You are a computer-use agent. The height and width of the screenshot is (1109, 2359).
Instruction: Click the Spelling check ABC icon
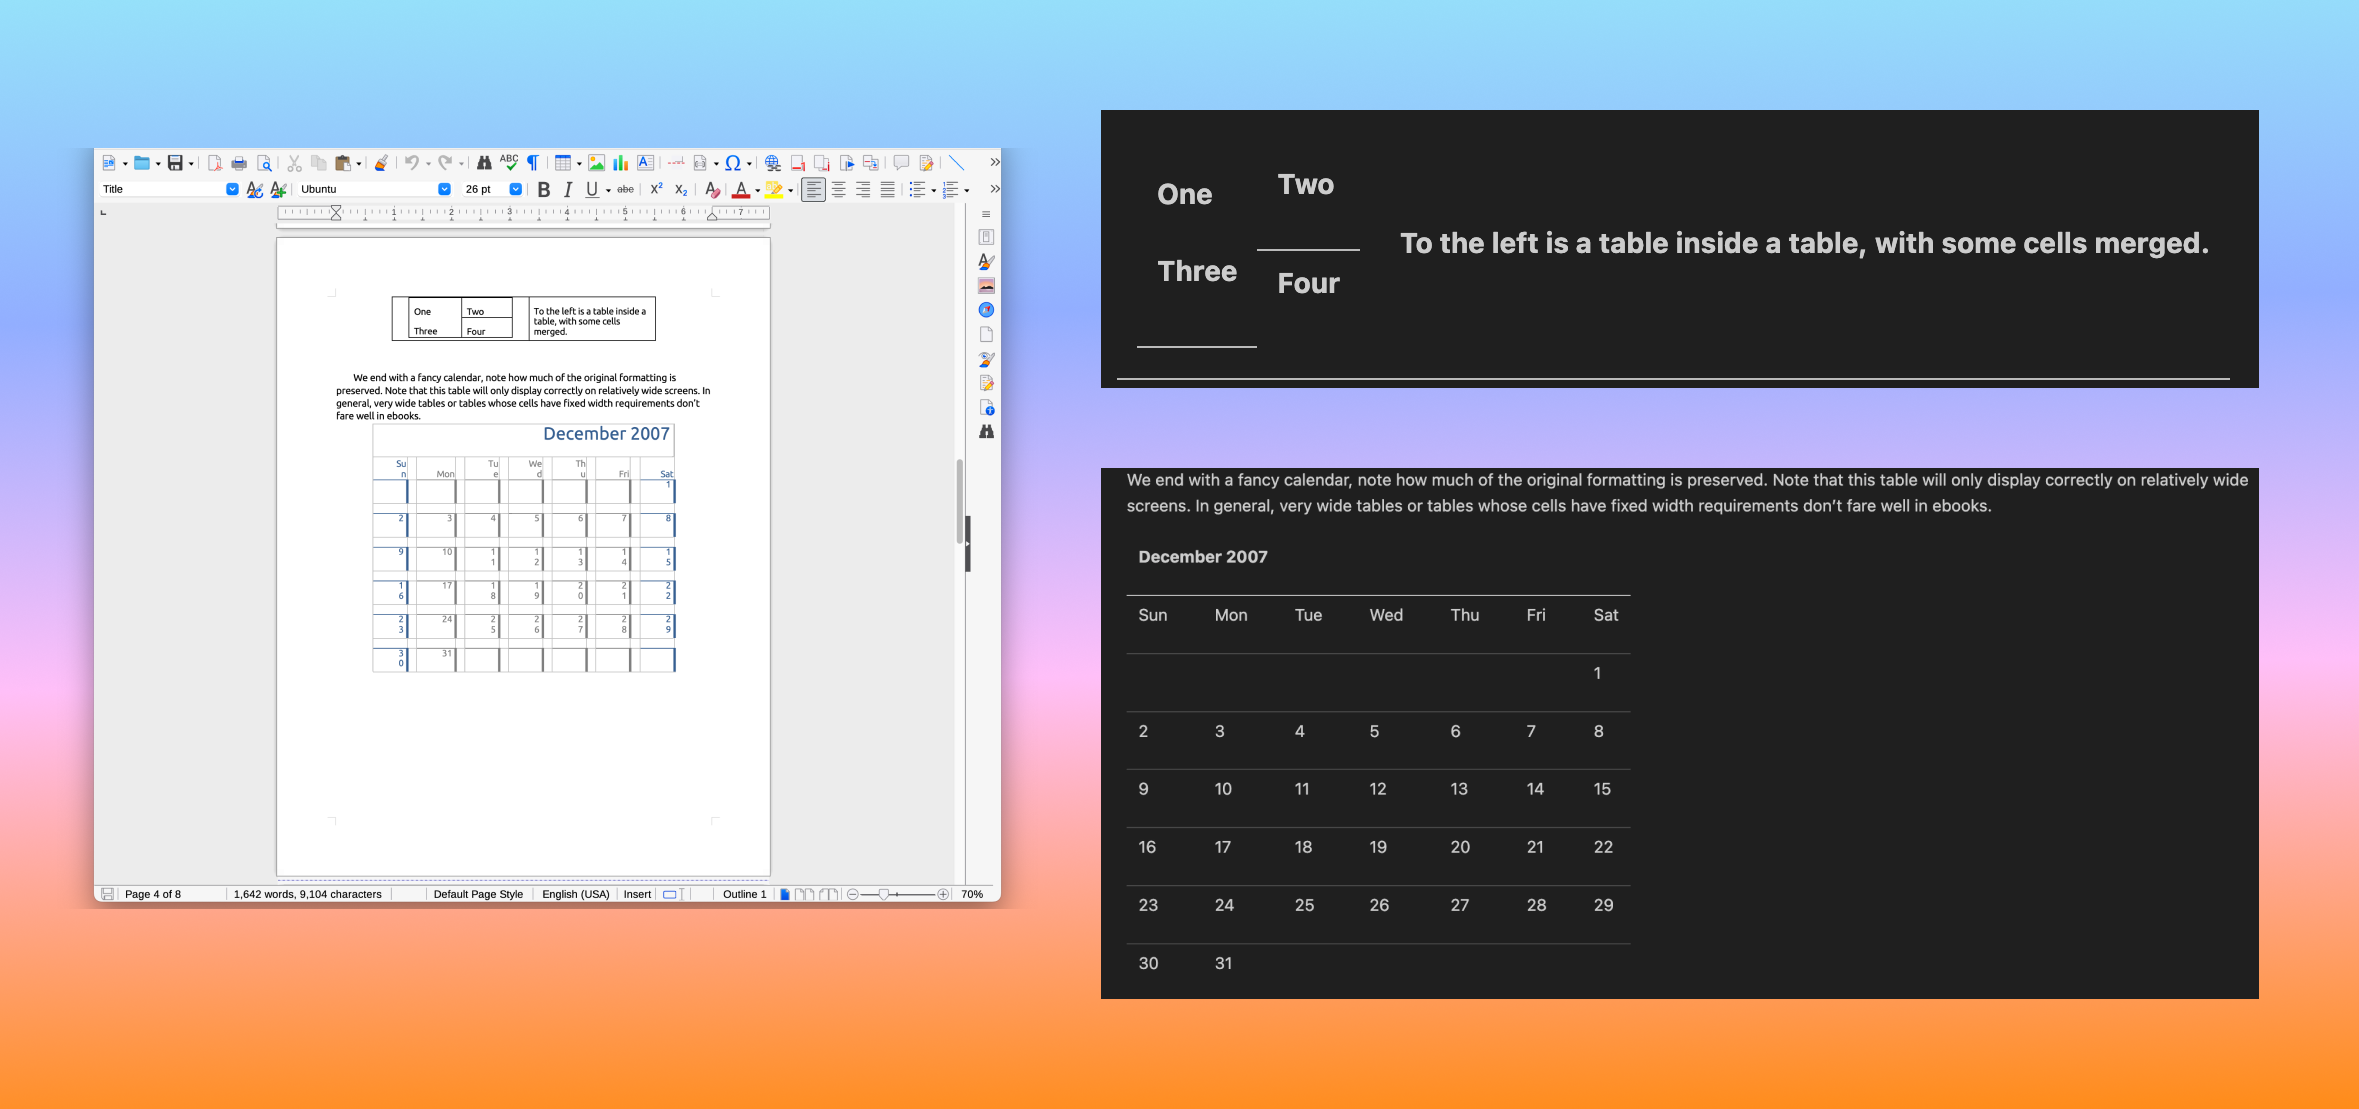click(509, 162)
